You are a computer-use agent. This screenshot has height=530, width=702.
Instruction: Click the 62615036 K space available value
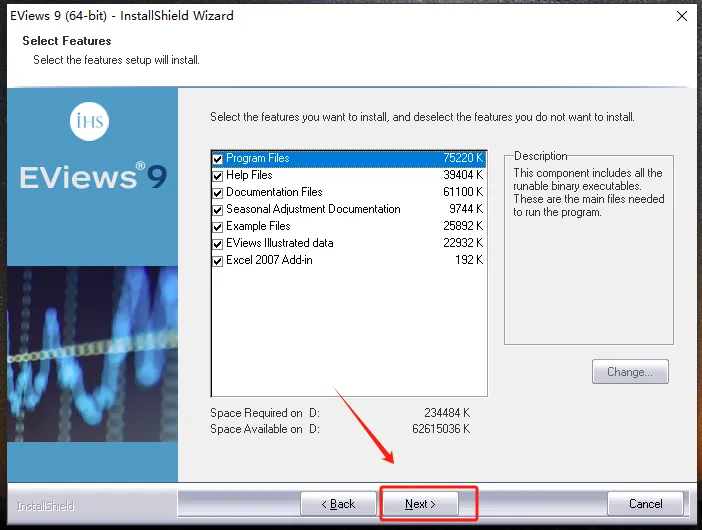(441, 429)
